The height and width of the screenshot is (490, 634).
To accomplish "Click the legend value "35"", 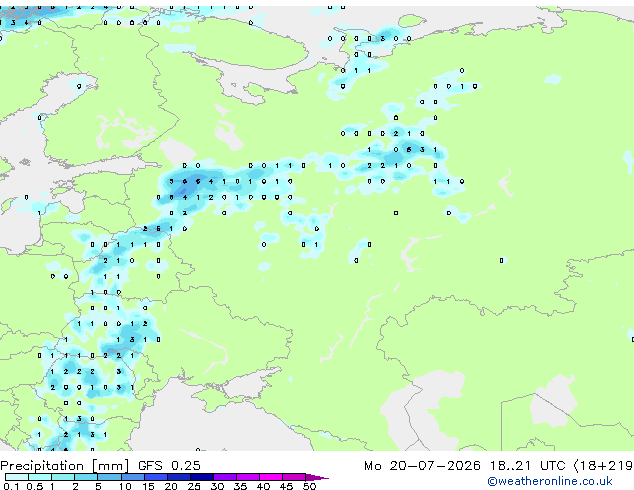I will point(240,486).
